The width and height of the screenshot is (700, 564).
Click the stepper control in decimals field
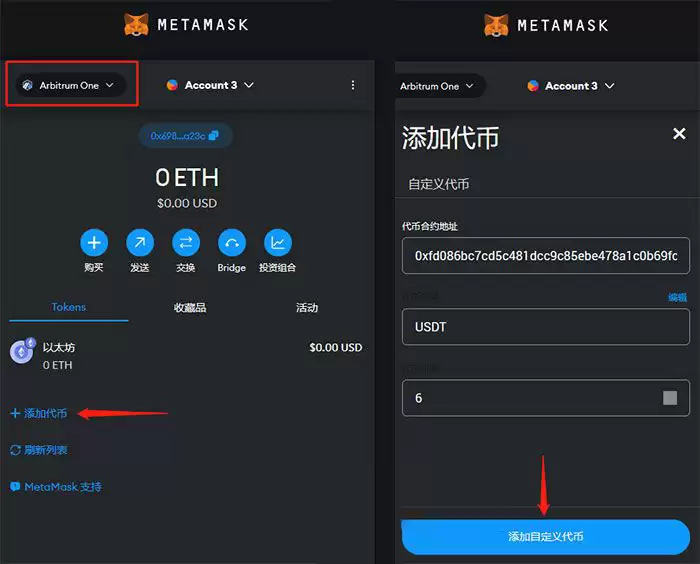pos(670,397)
